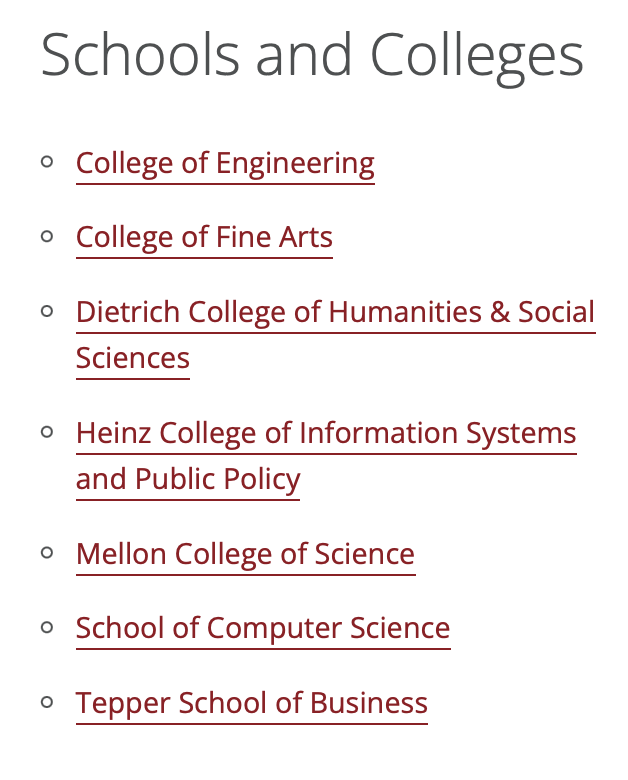628x780 pixels.
Task: Click the word Schools in the heading
Action: [x=140, y=53]
